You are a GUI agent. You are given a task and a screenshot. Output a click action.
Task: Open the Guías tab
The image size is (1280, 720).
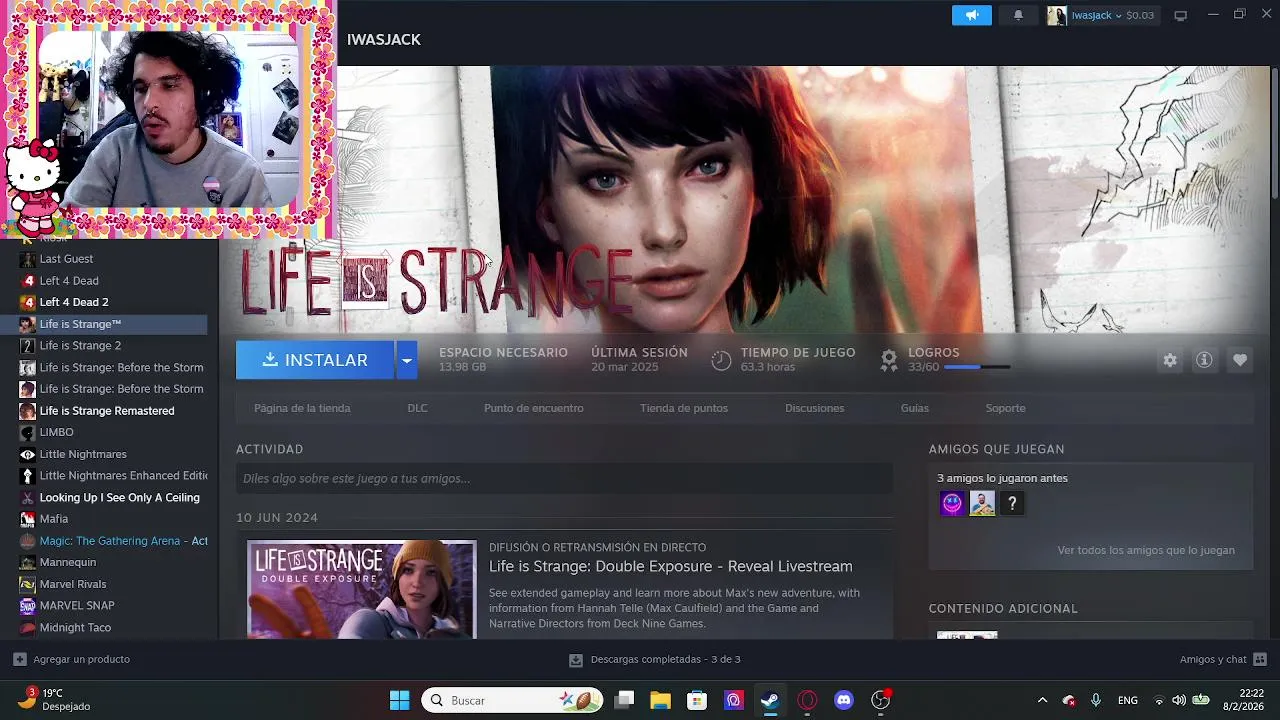[915, 408]
